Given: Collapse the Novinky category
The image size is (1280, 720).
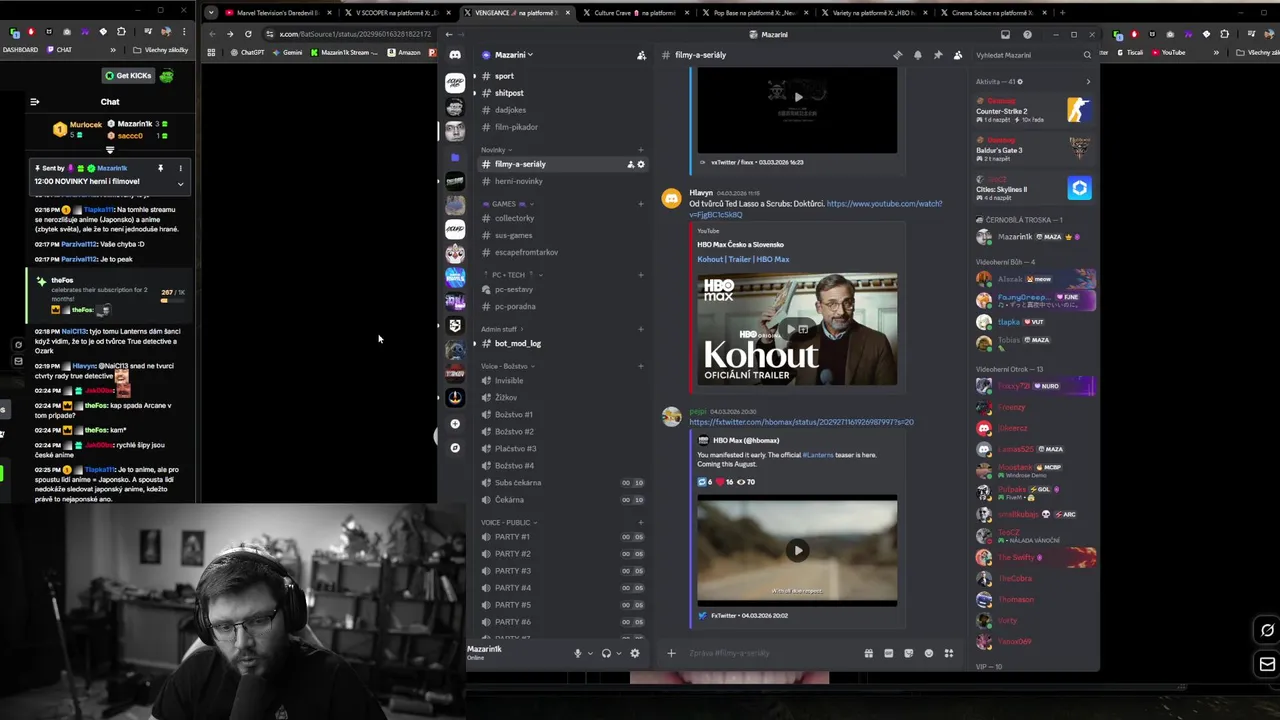Looking at the screenshot, I should click(497, 150).
